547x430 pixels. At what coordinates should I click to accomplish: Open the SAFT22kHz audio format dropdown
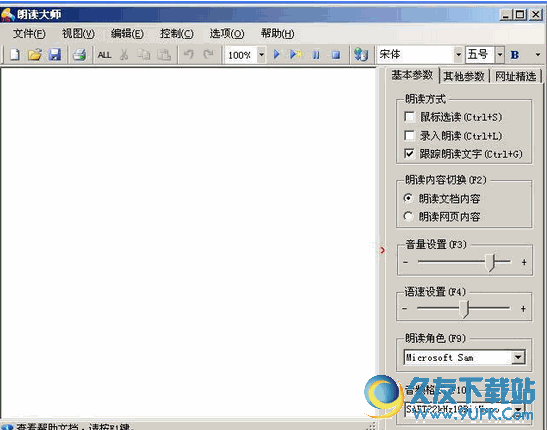[518, 409]
